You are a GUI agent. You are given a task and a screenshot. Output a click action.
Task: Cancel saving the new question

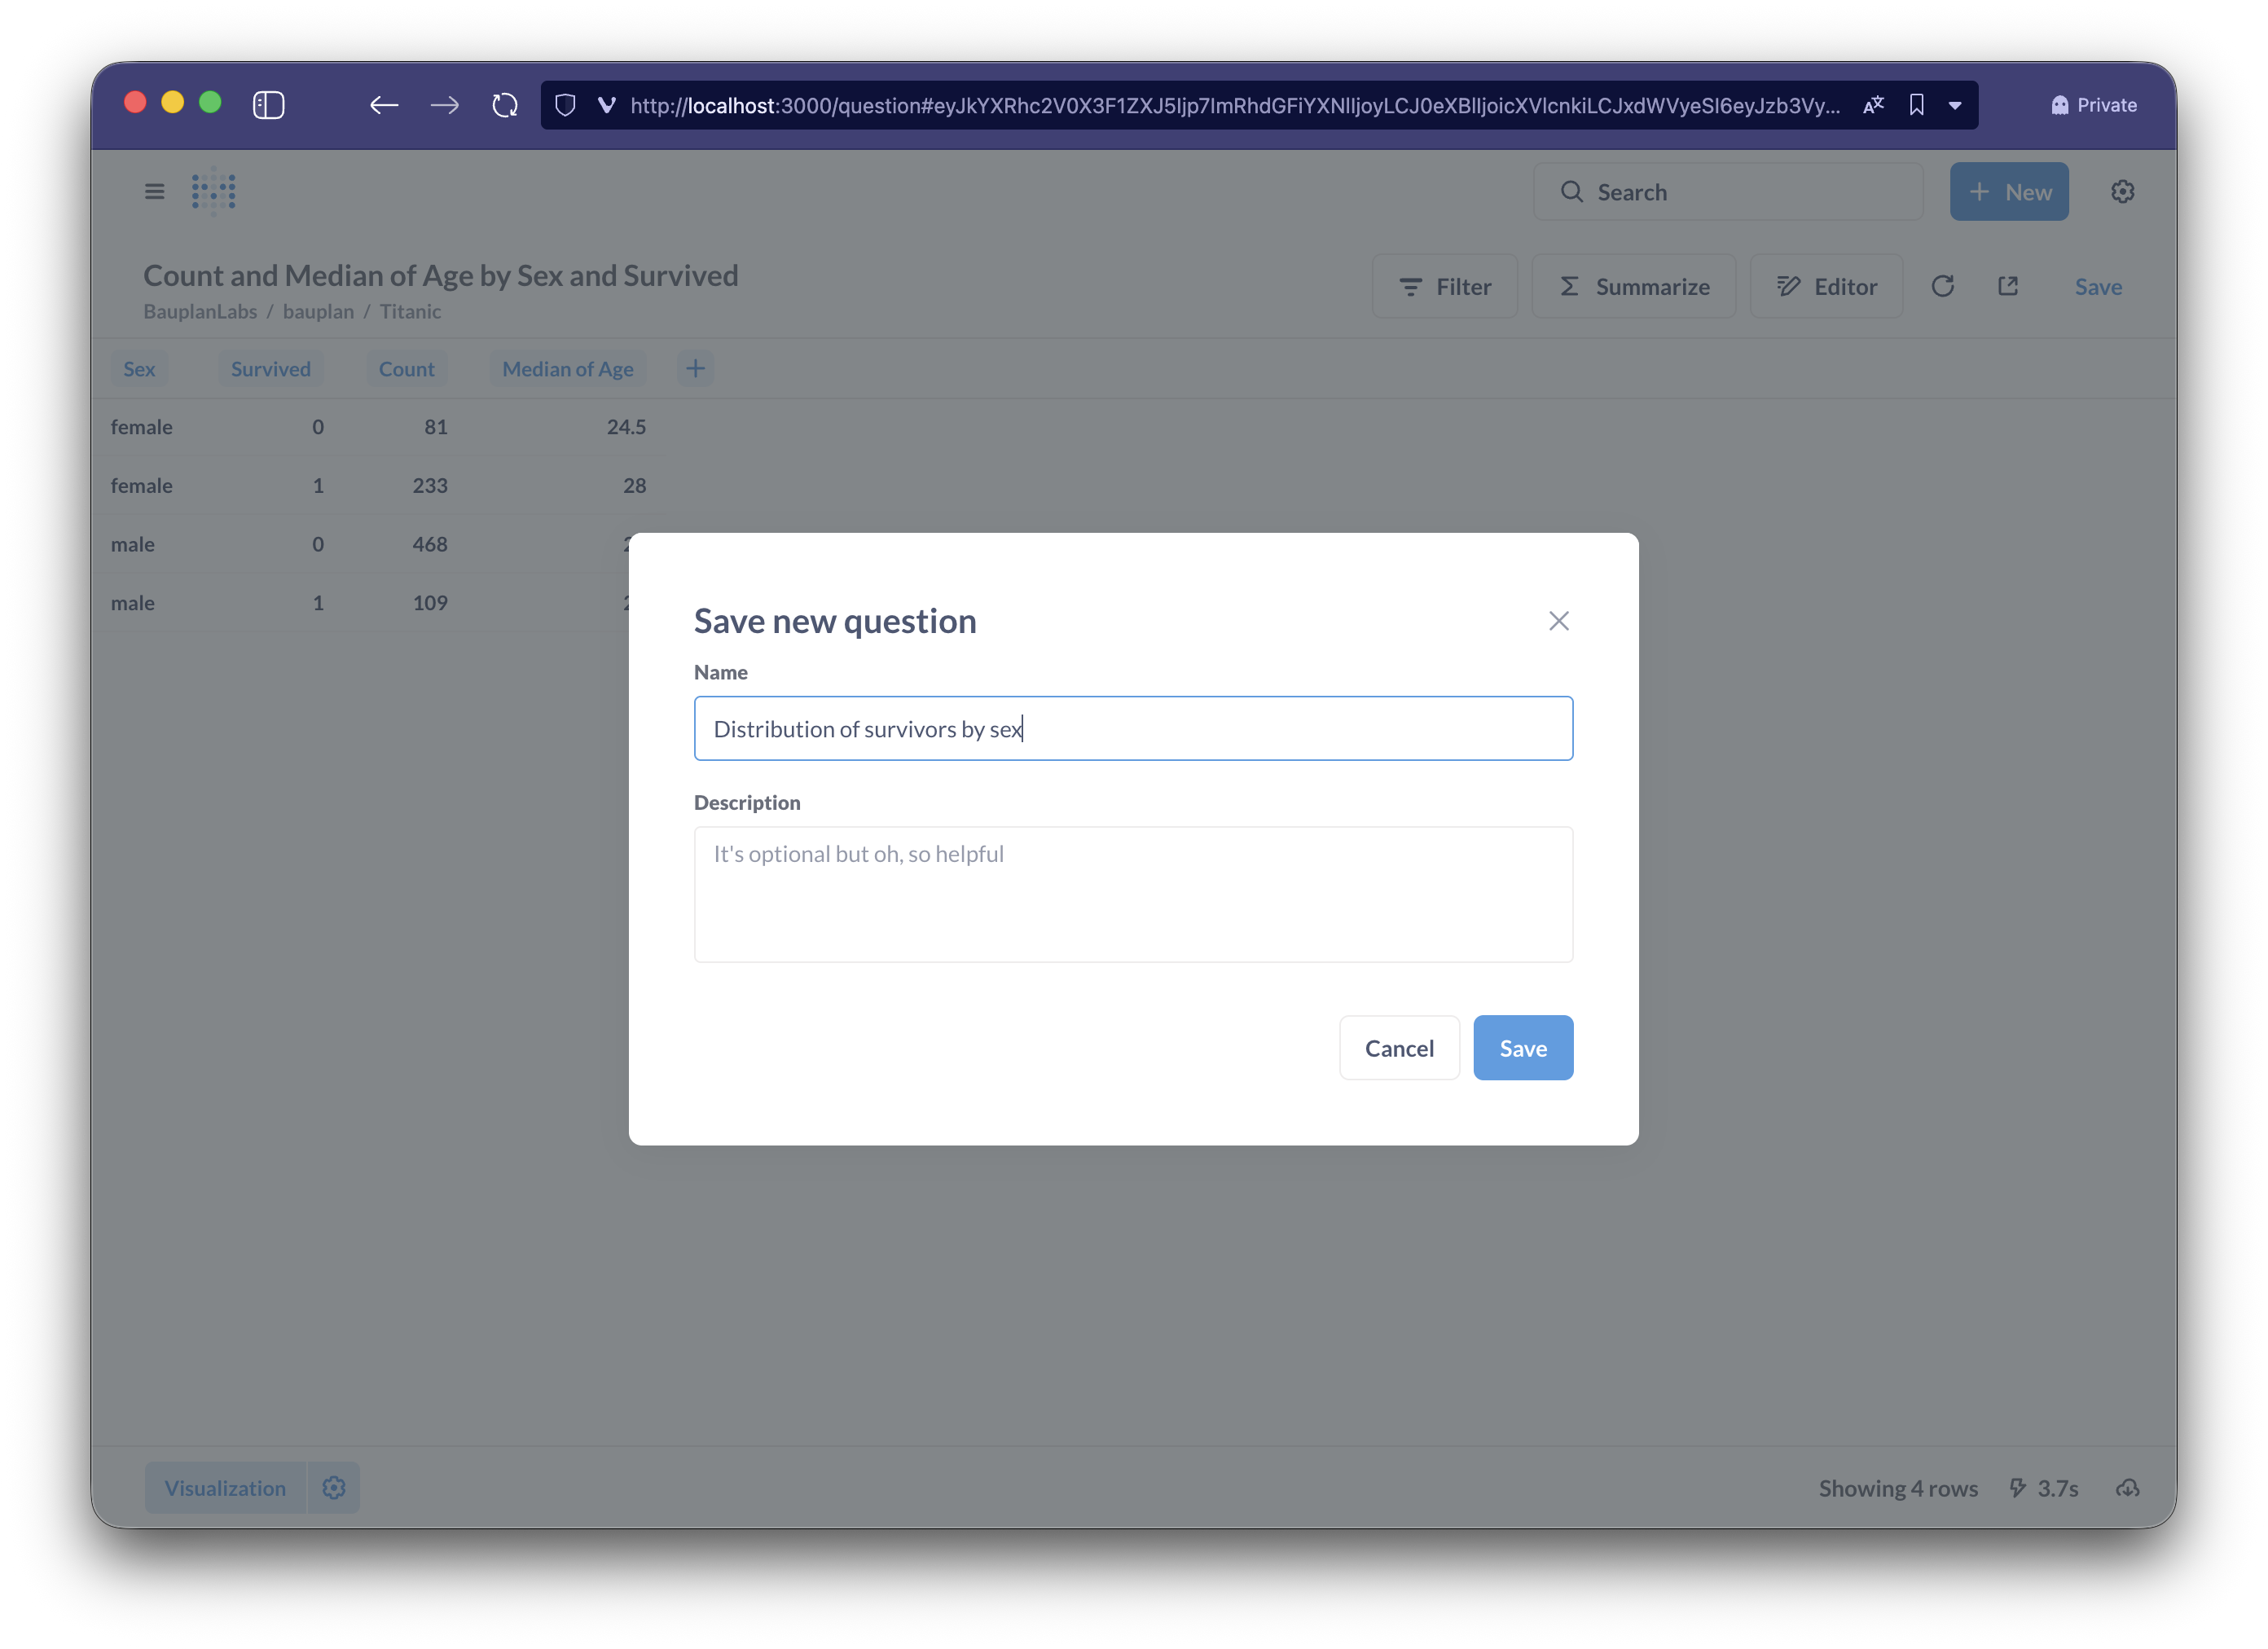pyautogui.click(x=1398, y=1048)
